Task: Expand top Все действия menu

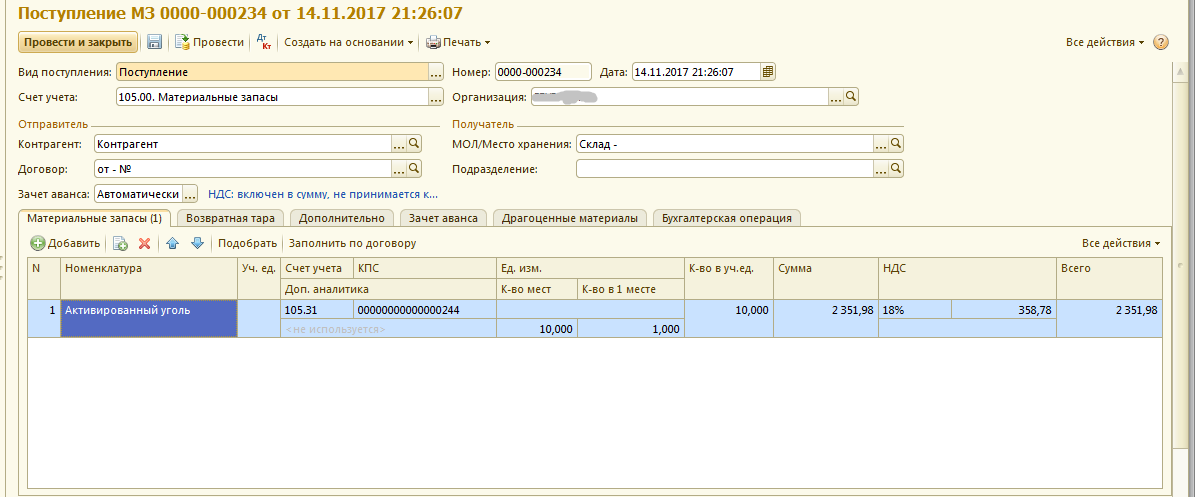Action: coord(1105,42)
